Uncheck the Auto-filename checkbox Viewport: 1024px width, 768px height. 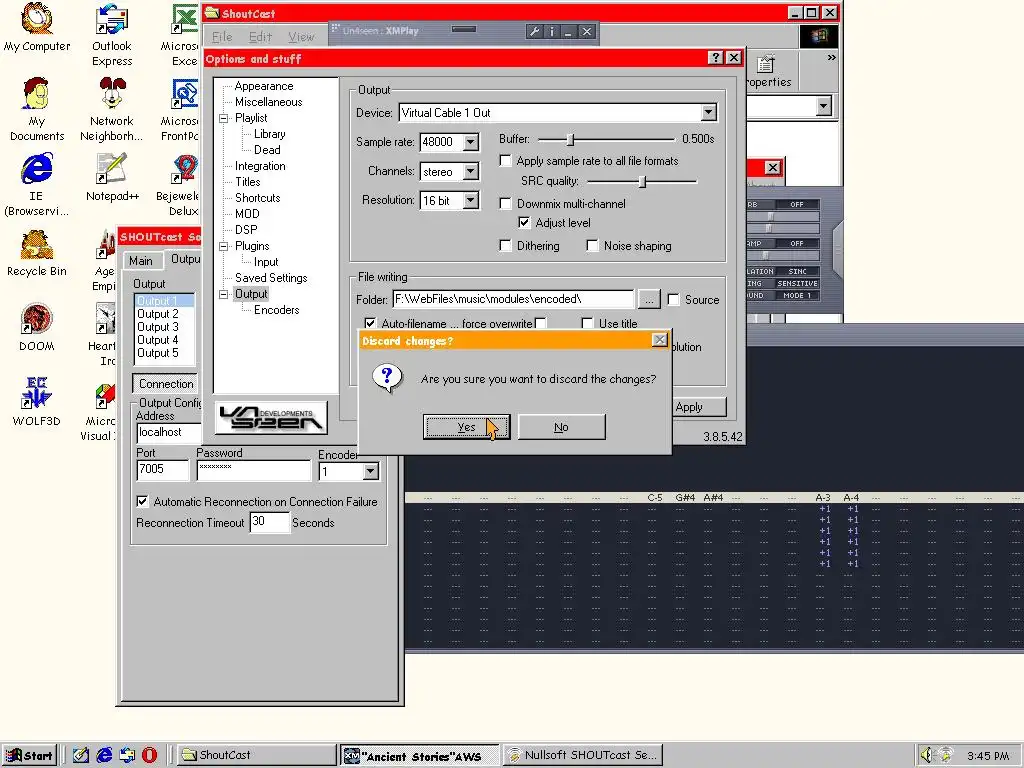pos(370,323)
